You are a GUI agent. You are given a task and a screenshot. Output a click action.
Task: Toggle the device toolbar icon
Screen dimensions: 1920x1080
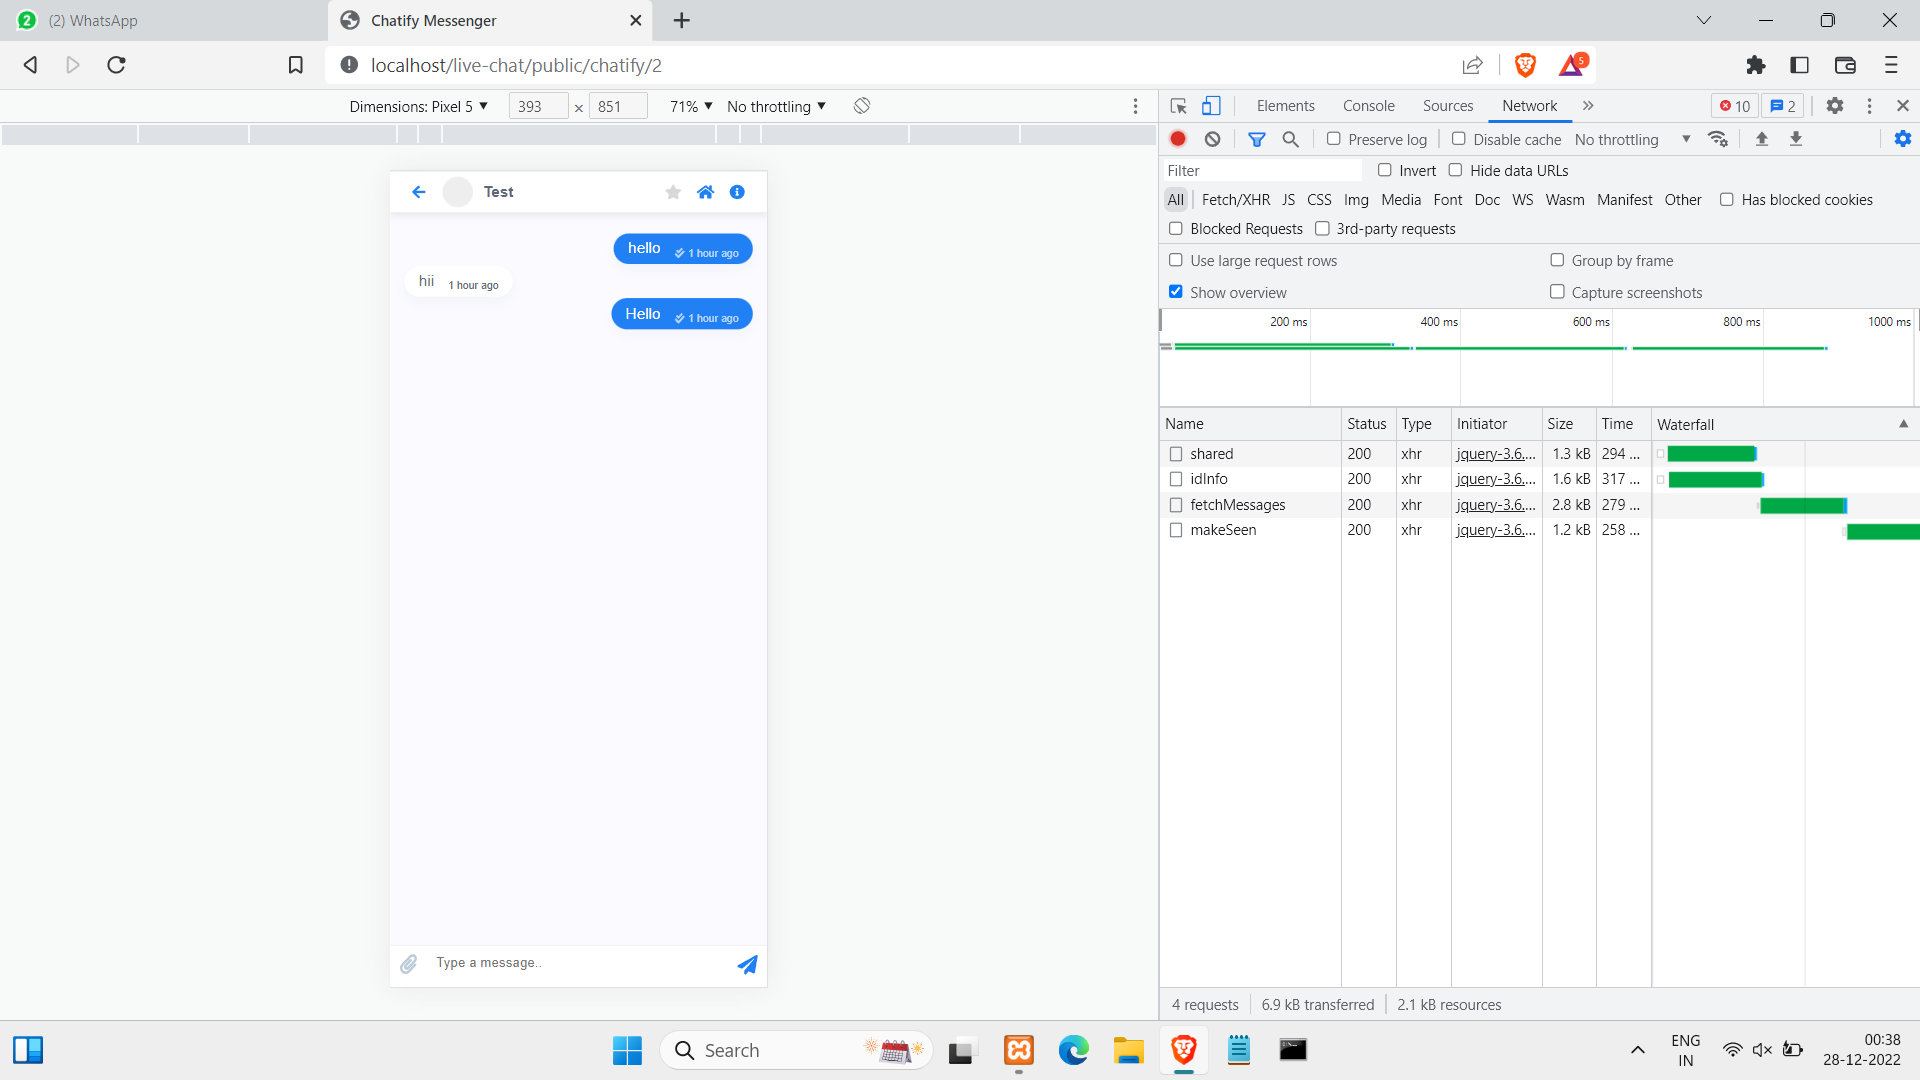(x=1211, y=106)
